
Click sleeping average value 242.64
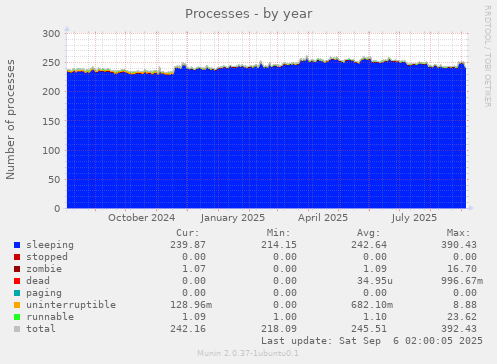(x=369, y=245)
